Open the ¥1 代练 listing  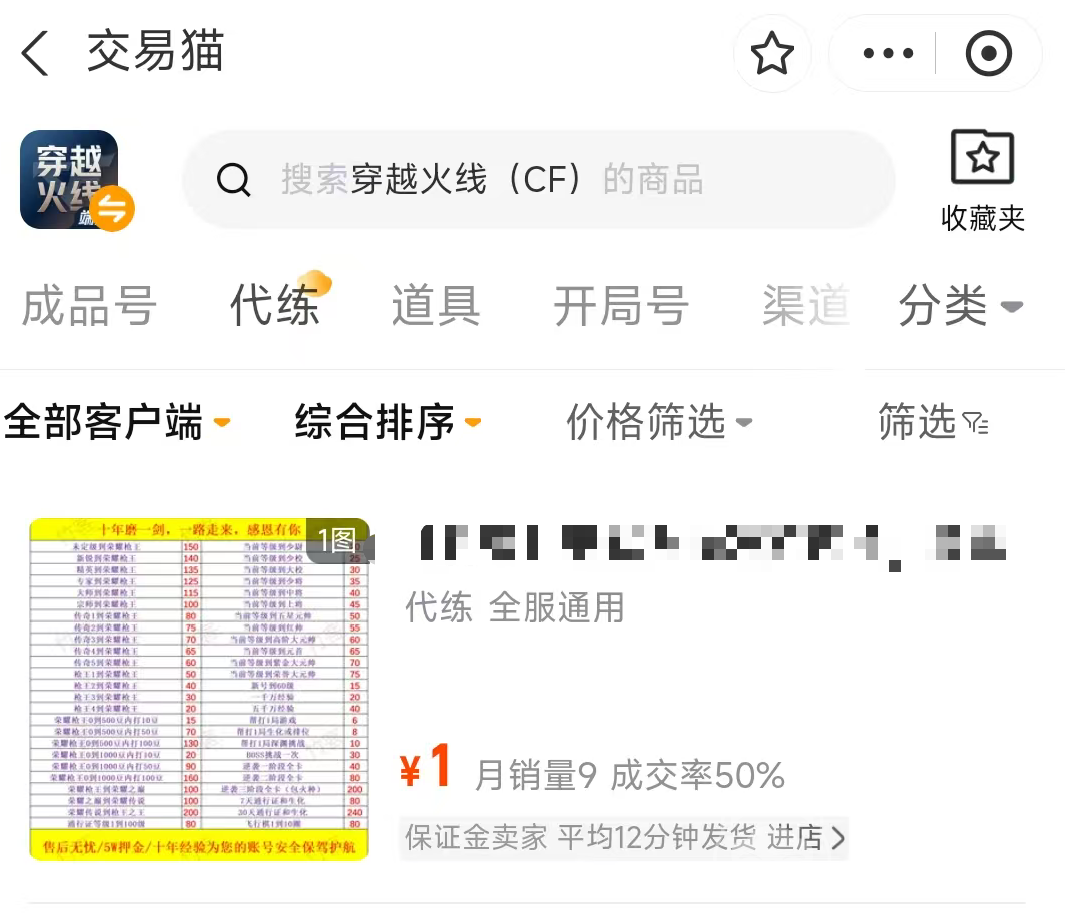526,689
